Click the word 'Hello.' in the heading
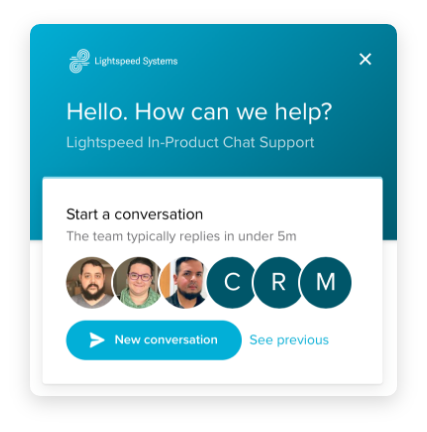 (x=97, y=111)
